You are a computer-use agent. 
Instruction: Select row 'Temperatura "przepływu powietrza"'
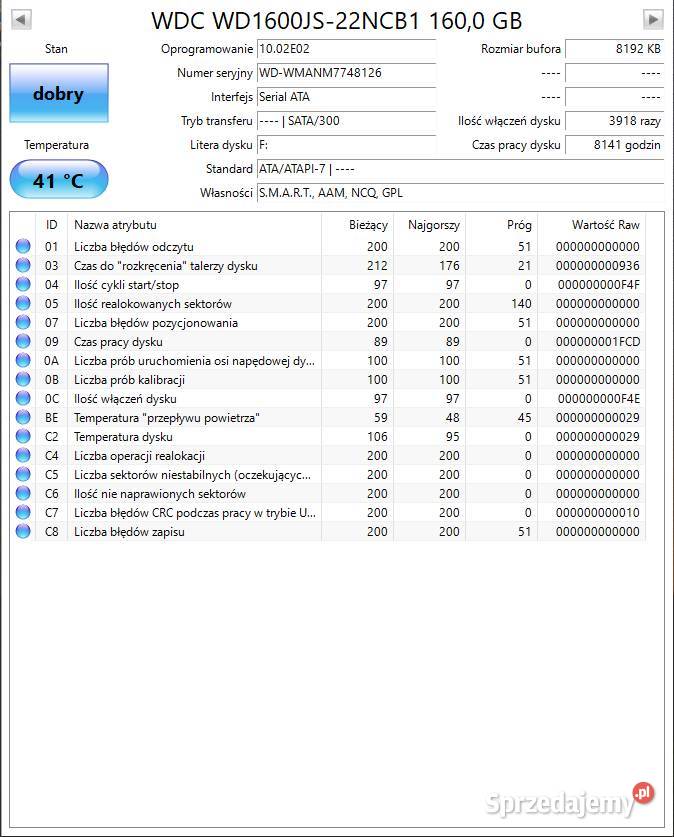coord(328,417)
